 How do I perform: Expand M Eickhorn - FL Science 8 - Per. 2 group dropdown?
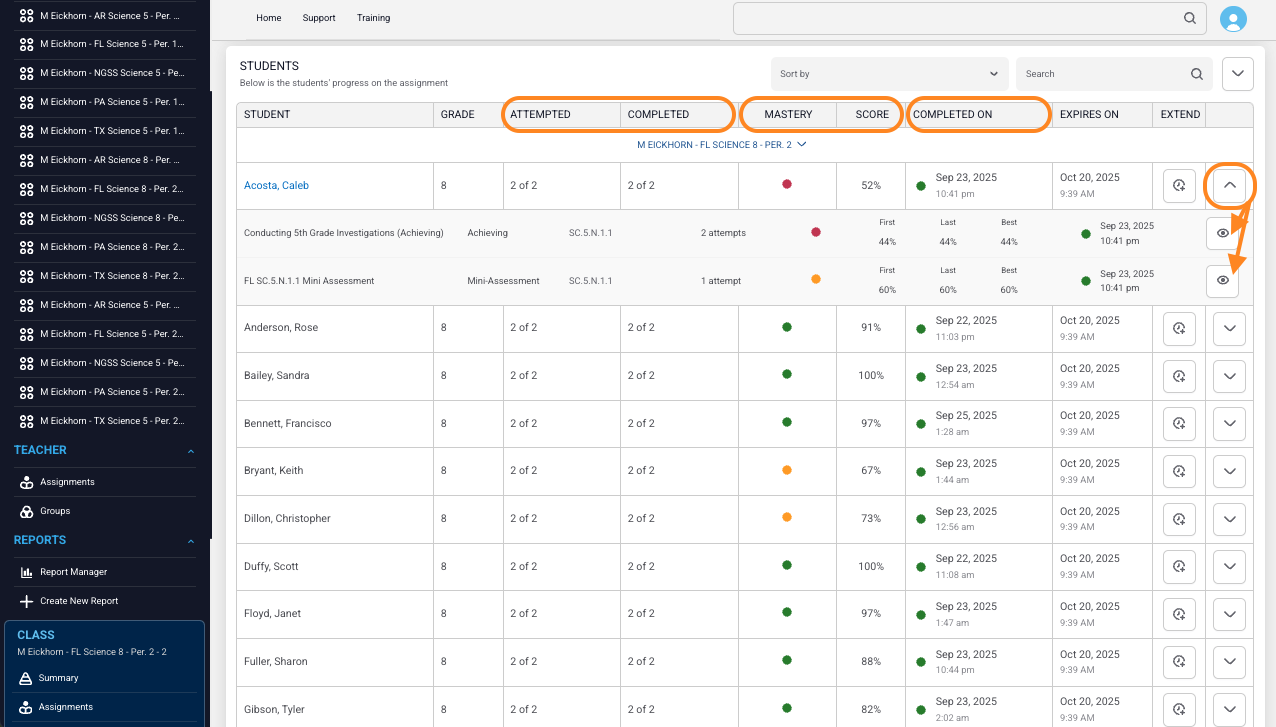[721, 145]
